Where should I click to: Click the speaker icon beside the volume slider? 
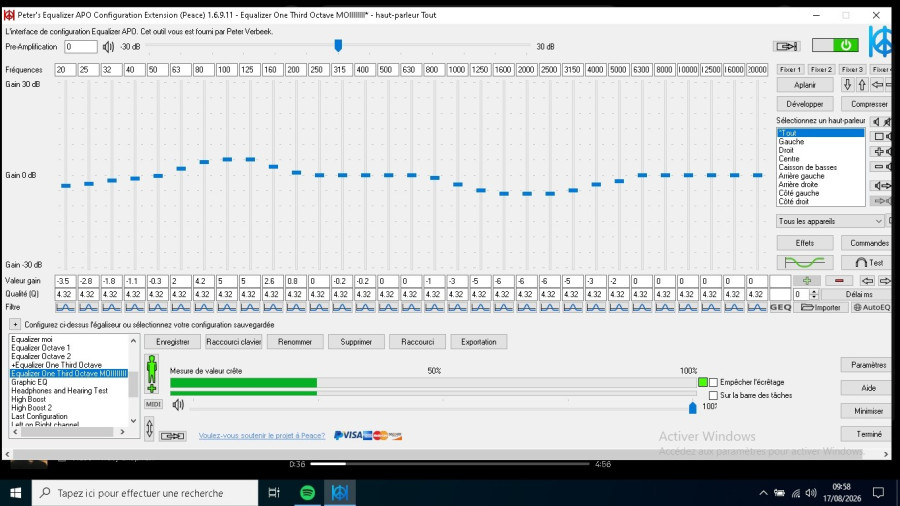pos(178,404)
